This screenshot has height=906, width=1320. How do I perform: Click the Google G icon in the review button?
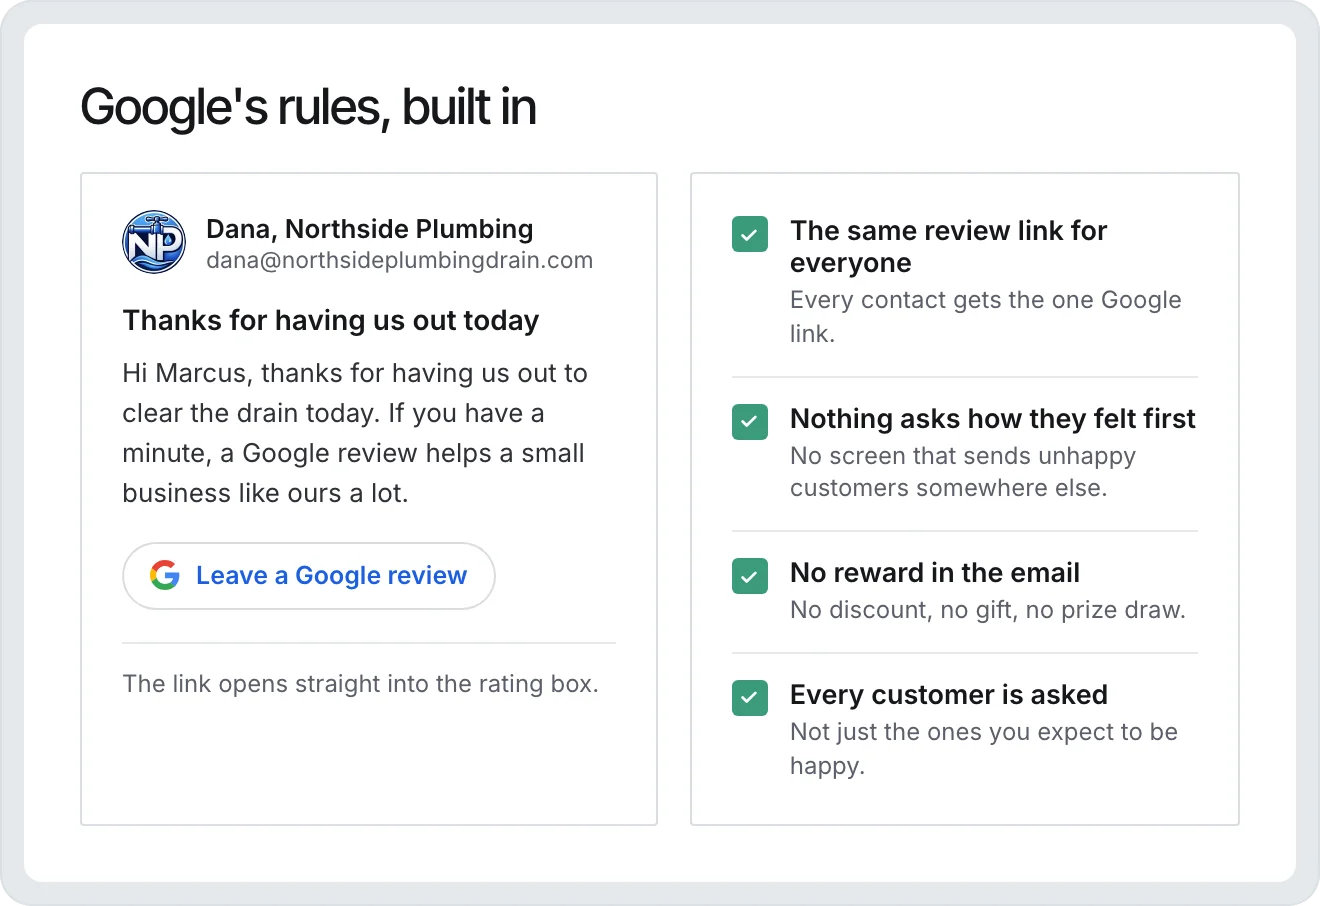165,575
